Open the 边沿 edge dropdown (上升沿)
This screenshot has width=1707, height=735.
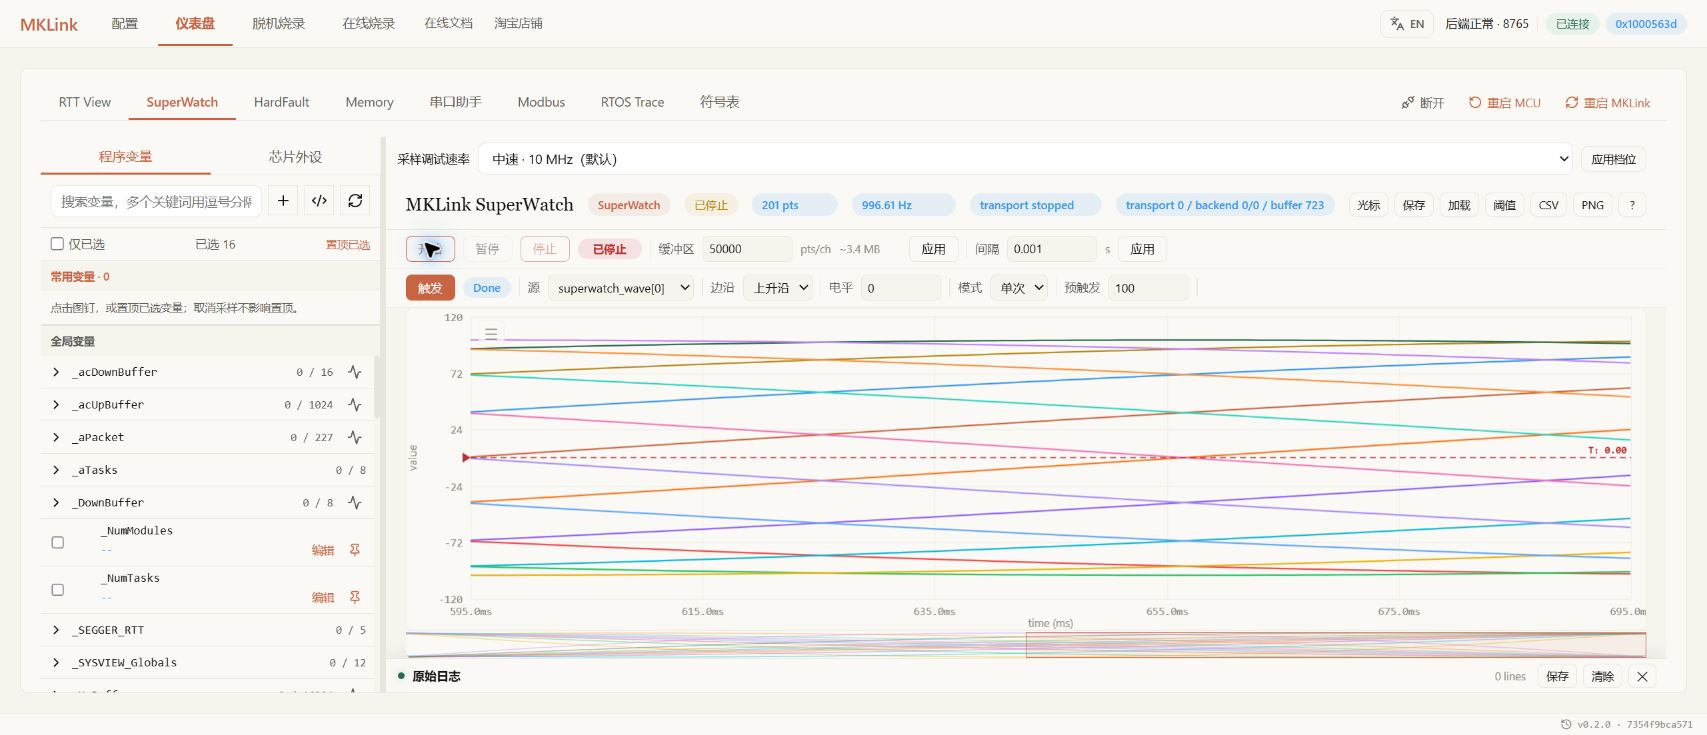tap(778, 288)
